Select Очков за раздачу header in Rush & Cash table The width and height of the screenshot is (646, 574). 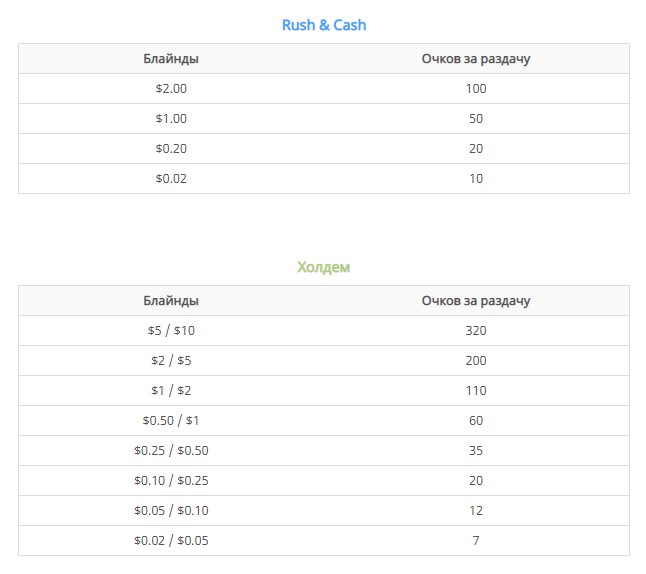pyautogui.click(x=476, y=59)
